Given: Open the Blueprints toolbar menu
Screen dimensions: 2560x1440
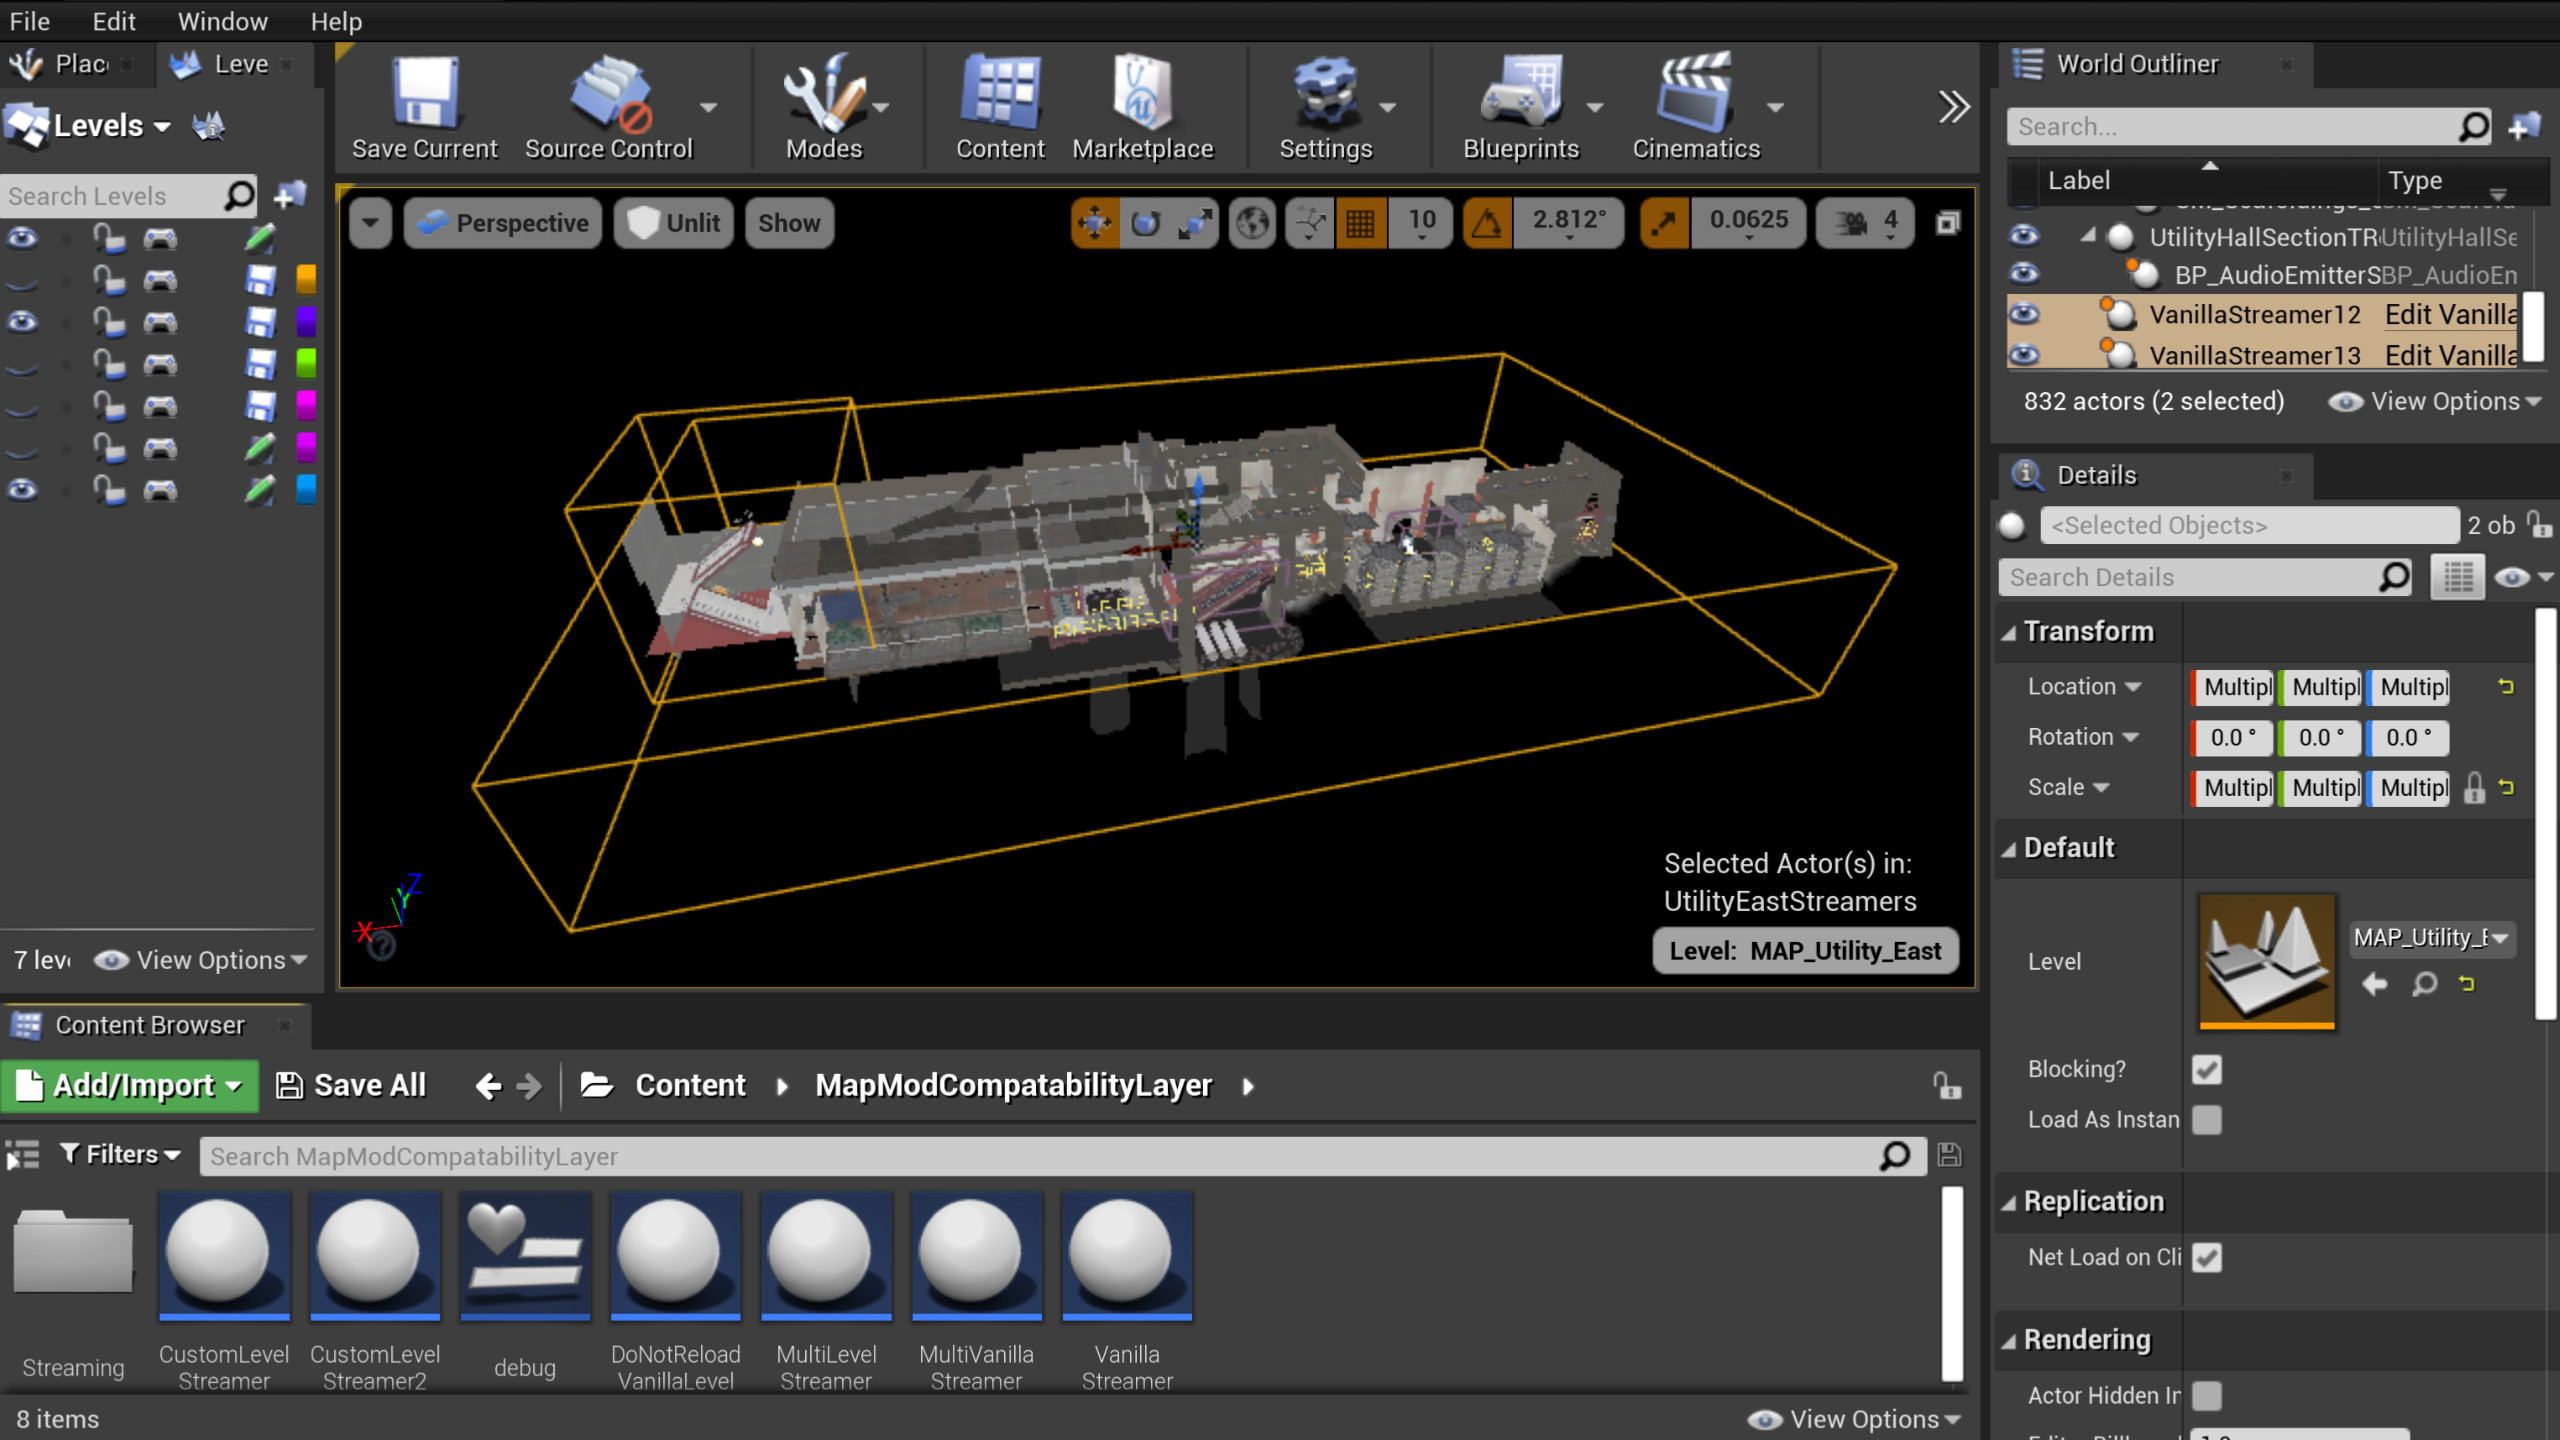Looking at the screenshot, I should click(1520, 100).
